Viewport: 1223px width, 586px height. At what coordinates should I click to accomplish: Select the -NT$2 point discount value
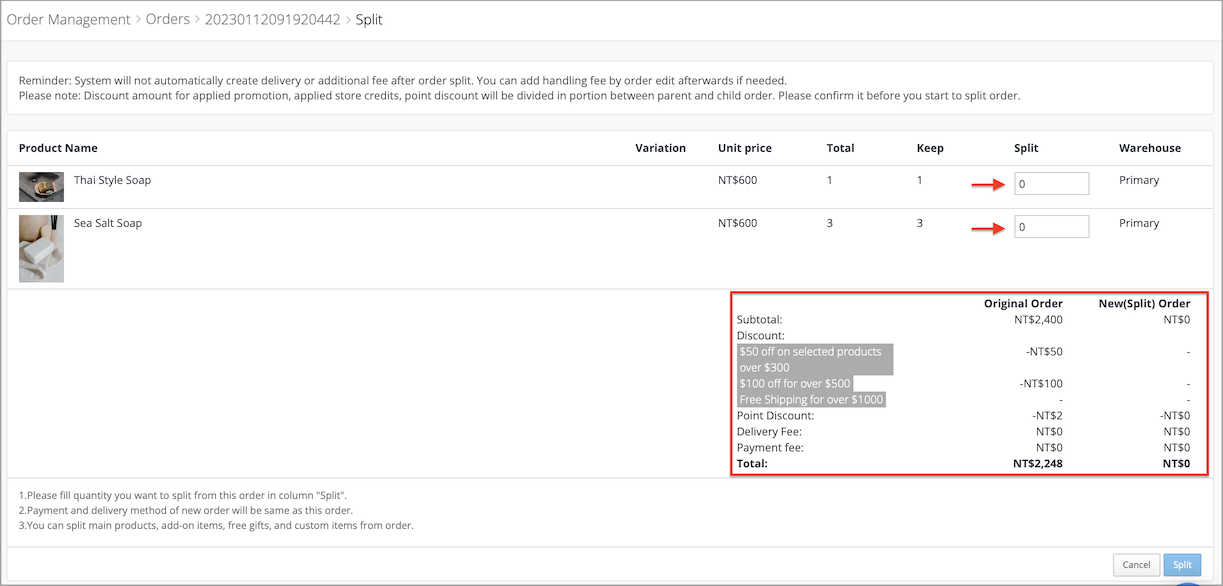pos(1047,416)
